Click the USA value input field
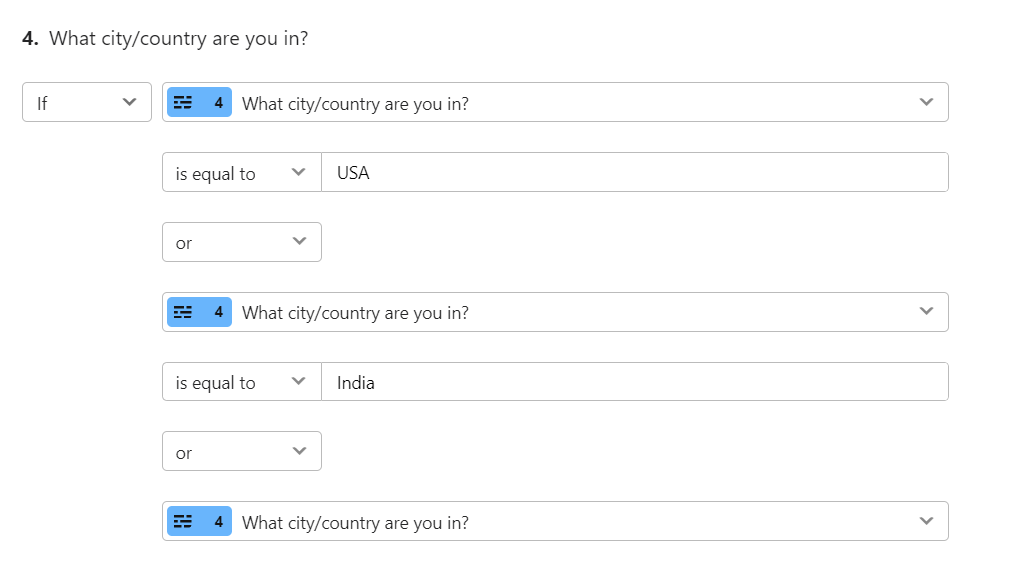The height and width of the screenshot is (562, 1012). click(x=635, y=172)
